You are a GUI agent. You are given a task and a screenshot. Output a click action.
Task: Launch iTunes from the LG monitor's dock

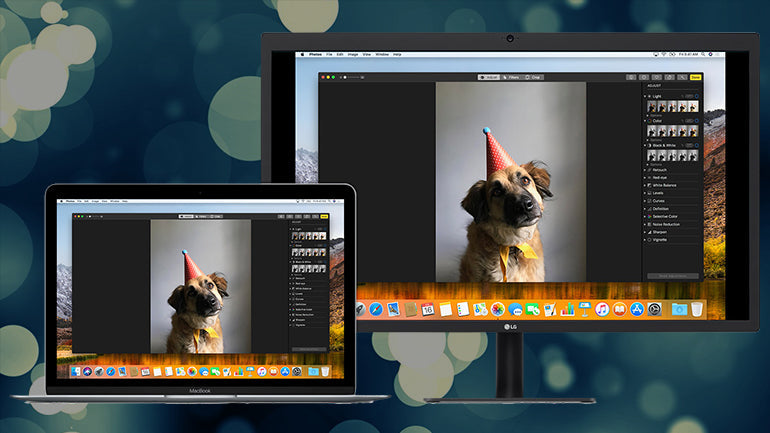coord(603,310)
